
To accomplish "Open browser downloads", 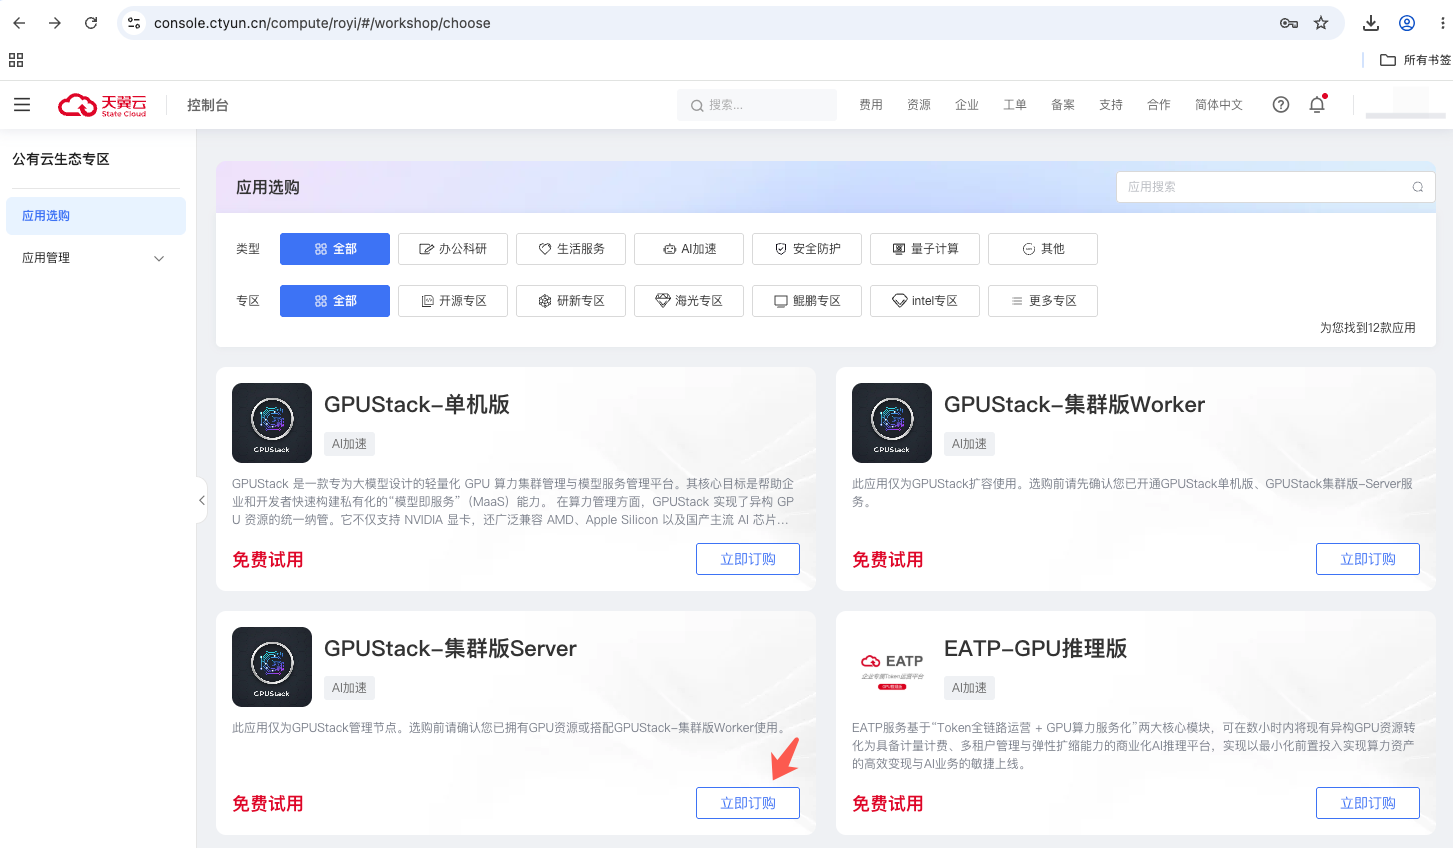I will pos(1371,23).
